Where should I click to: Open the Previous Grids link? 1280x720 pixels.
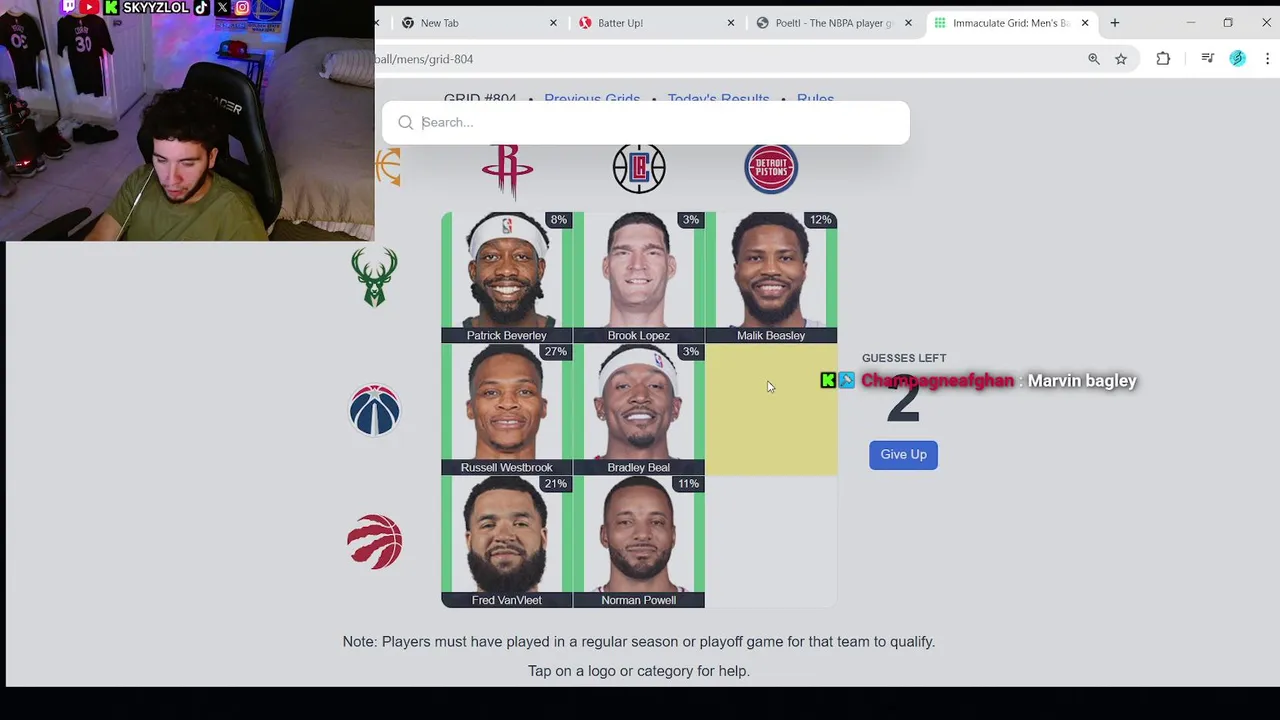click(592, 98)
